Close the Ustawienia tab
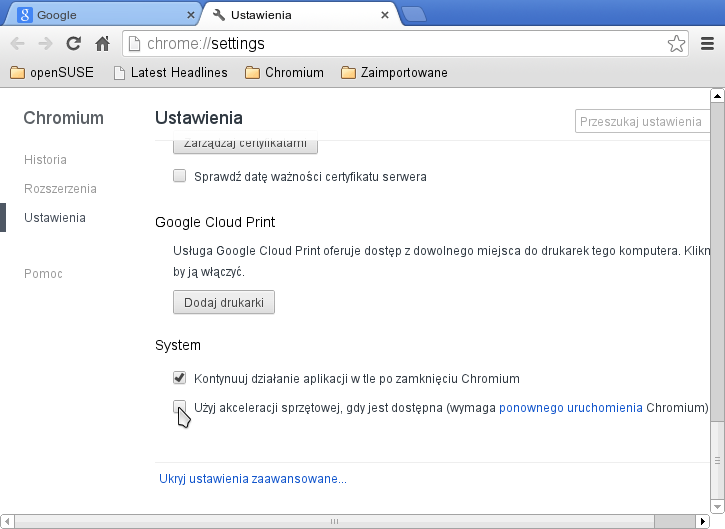 click(385, 16)
